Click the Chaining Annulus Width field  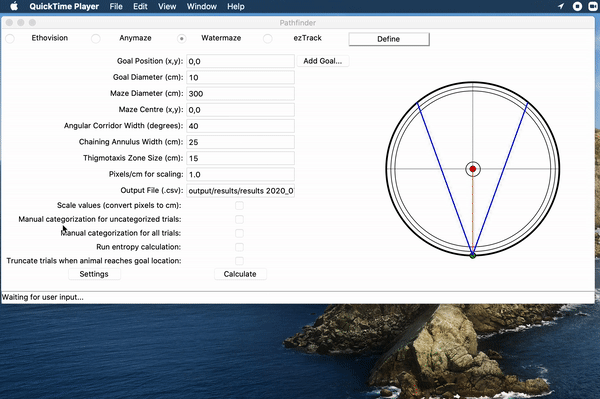(x=240, y=142)
